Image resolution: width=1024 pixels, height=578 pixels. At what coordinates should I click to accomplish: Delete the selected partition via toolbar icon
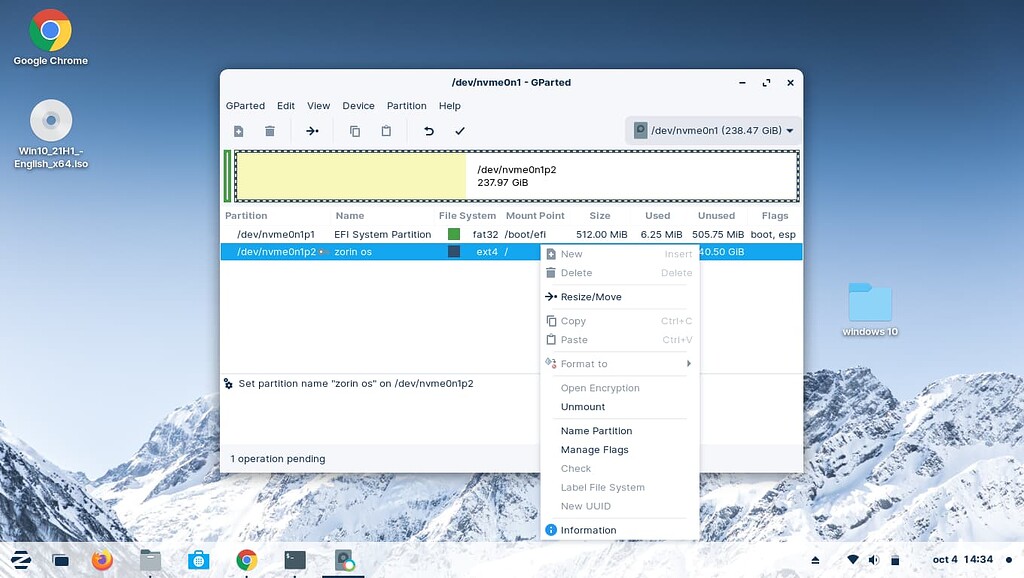[x=270, y=130]
